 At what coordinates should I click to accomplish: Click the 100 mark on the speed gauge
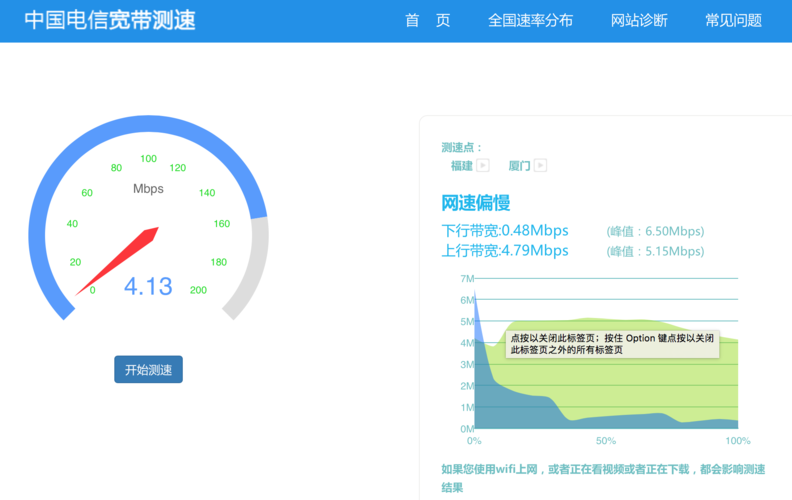click(x=148, y=159)
